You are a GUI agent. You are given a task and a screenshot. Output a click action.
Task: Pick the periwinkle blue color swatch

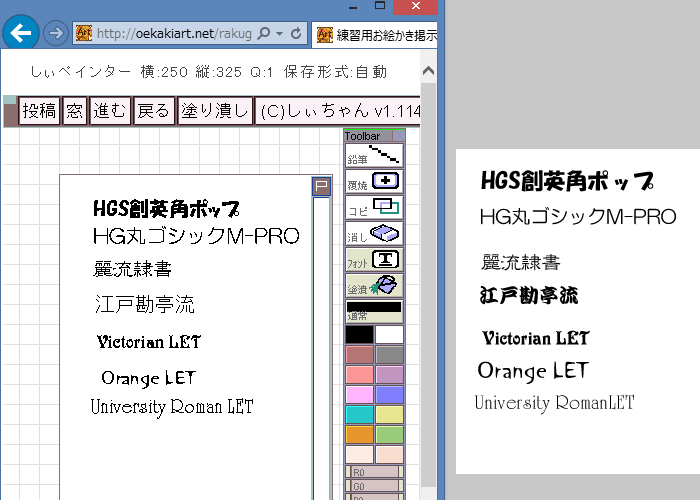click(389, 395)
